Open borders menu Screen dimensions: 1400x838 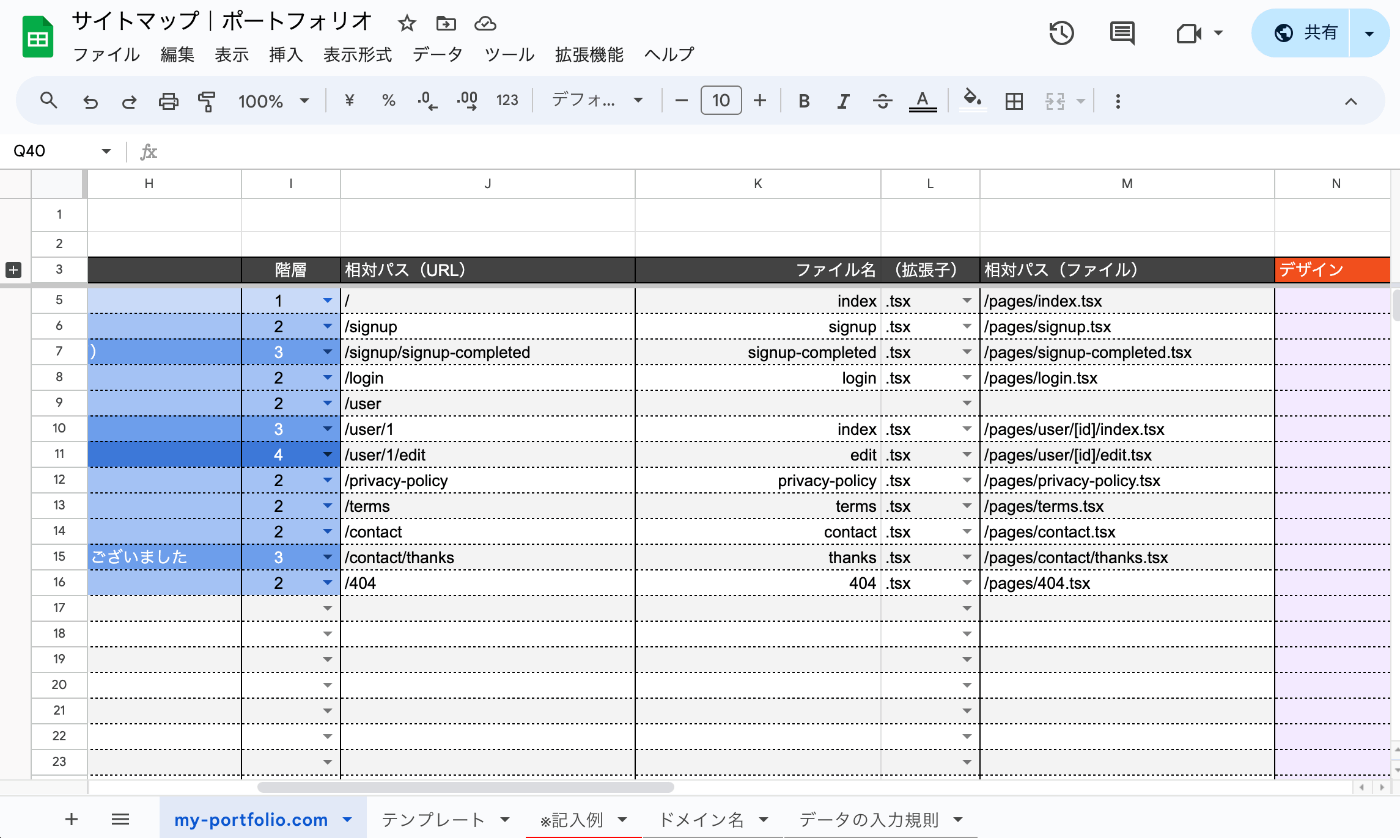coord(1014,100)
